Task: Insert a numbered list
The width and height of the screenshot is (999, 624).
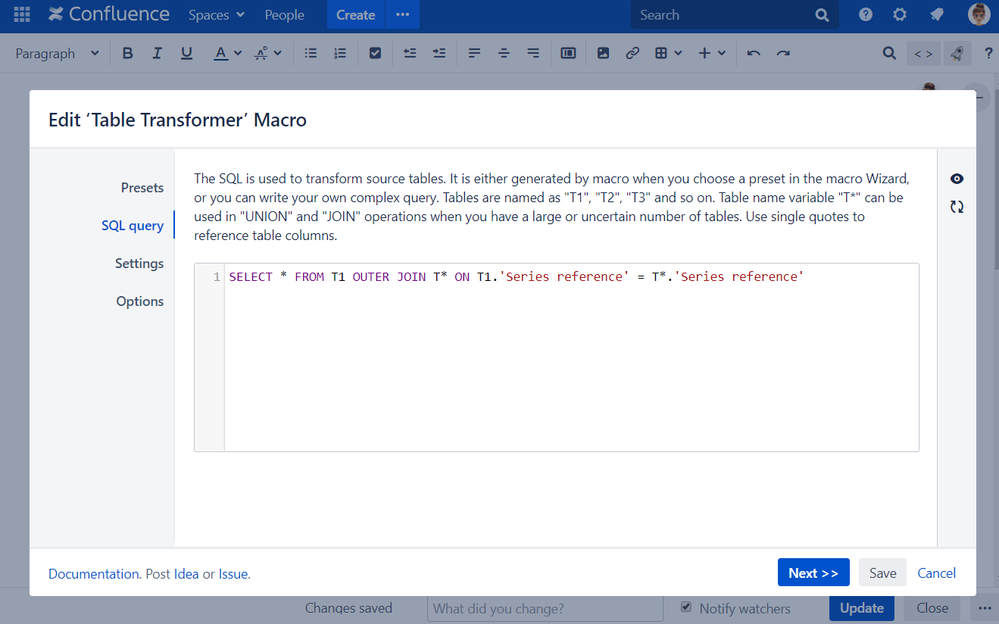Action: [x=340, y=54]
